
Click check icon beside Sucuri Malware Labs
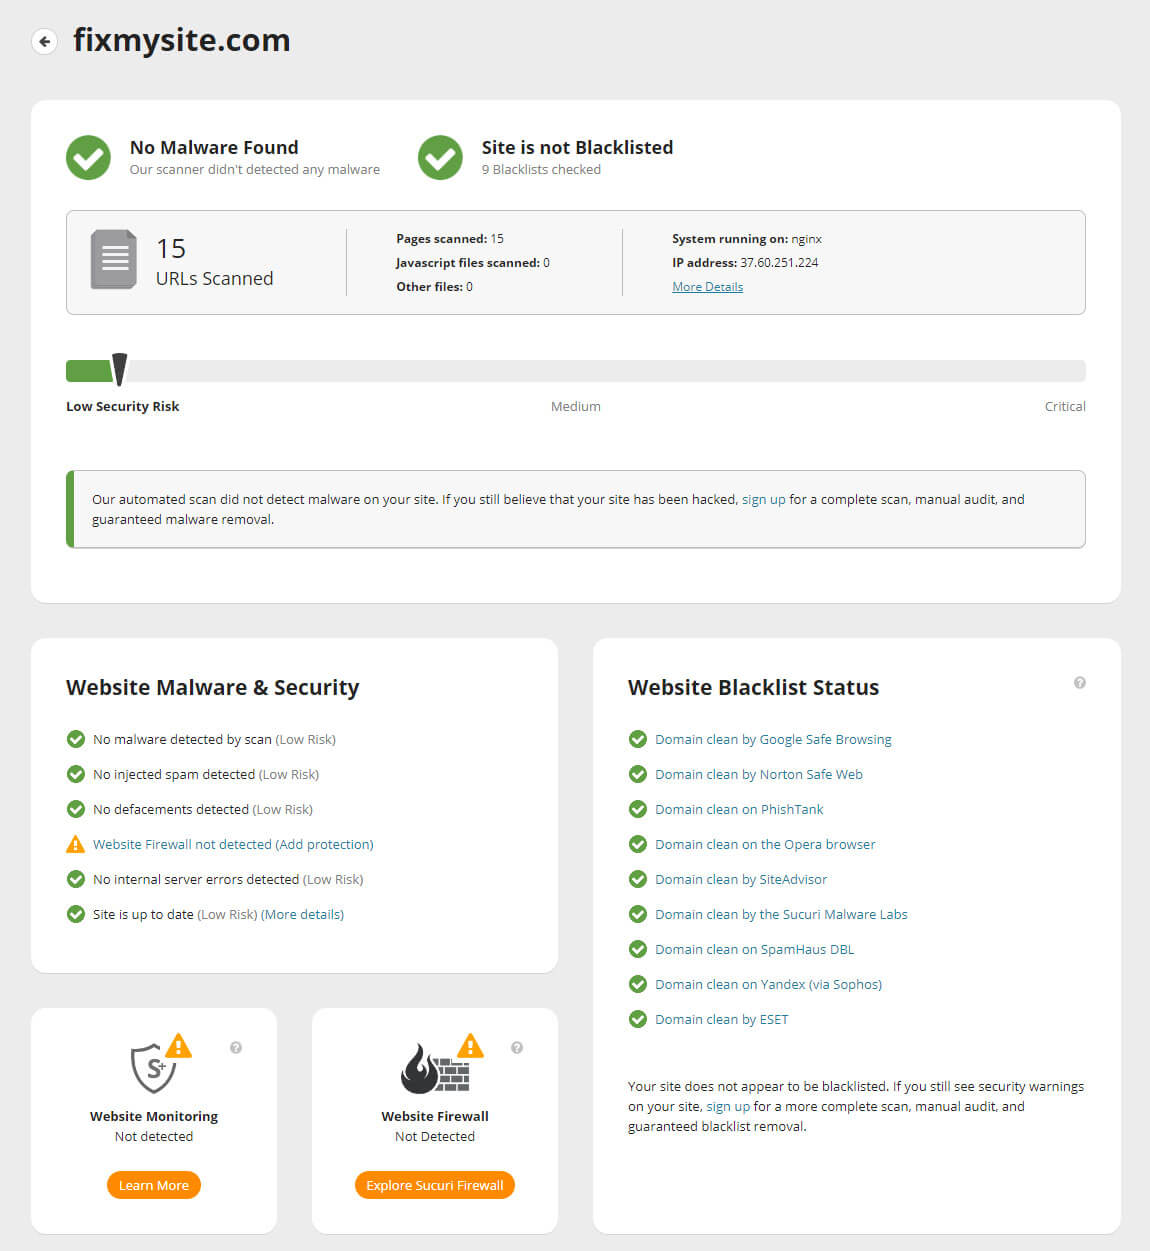point(638,914)
